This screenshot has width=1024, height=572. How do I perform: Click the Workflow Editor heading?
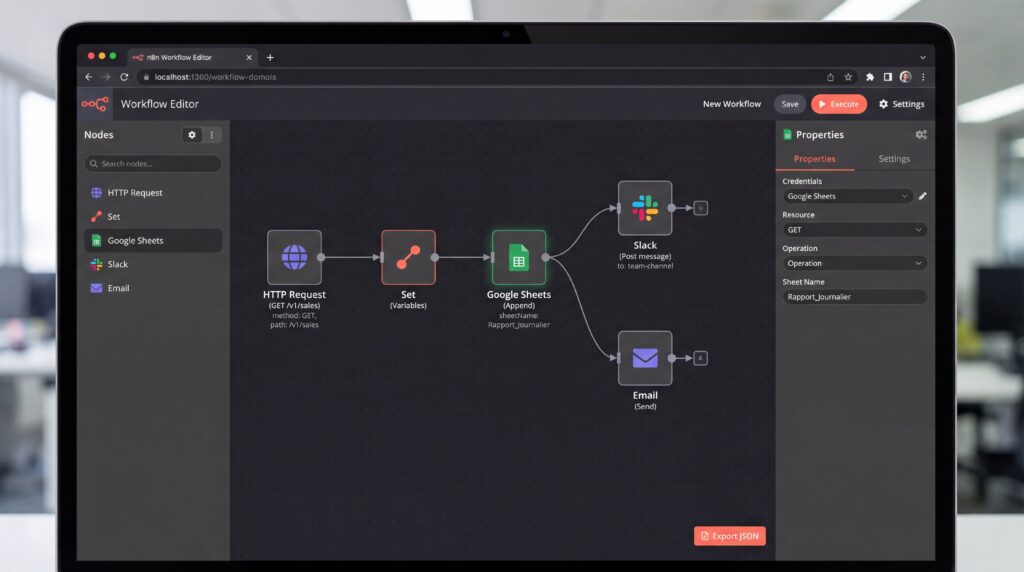click(159, 104)
